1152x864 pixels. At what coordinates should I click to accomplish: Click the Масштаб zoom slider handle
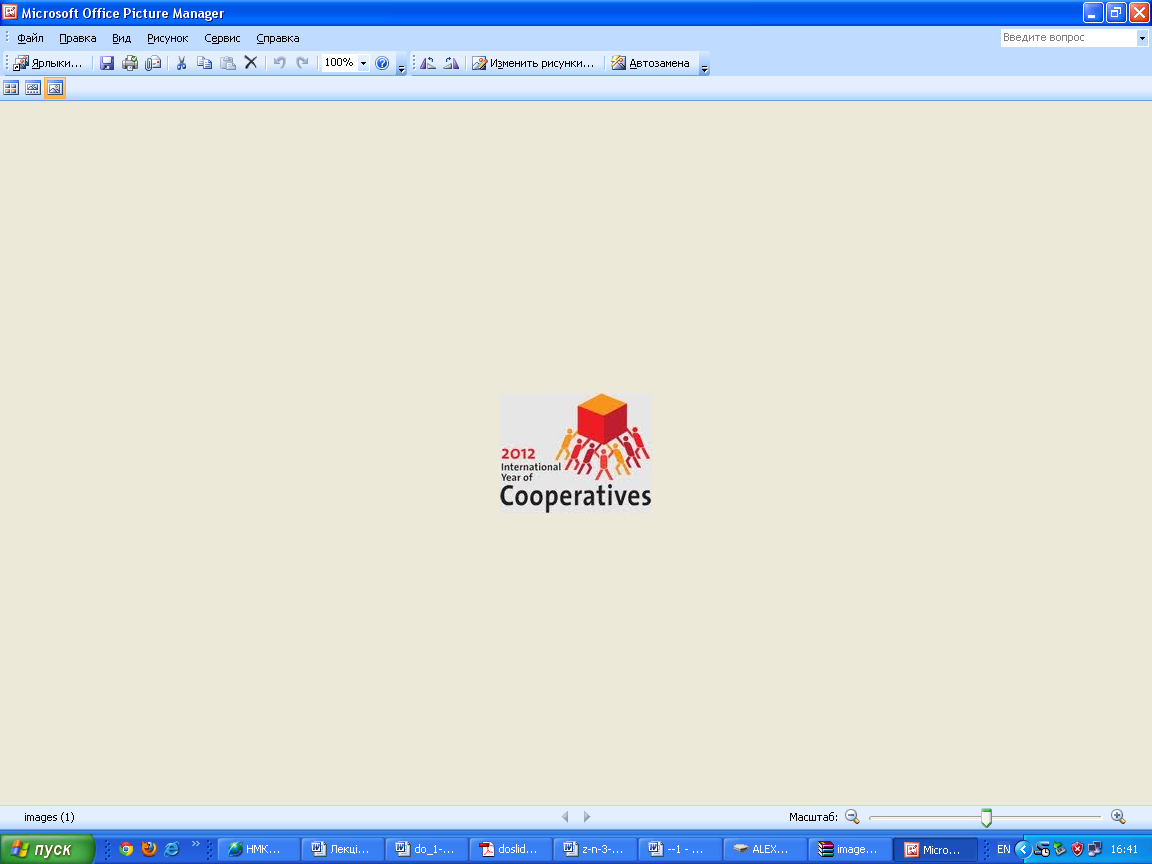click(987, 817)
